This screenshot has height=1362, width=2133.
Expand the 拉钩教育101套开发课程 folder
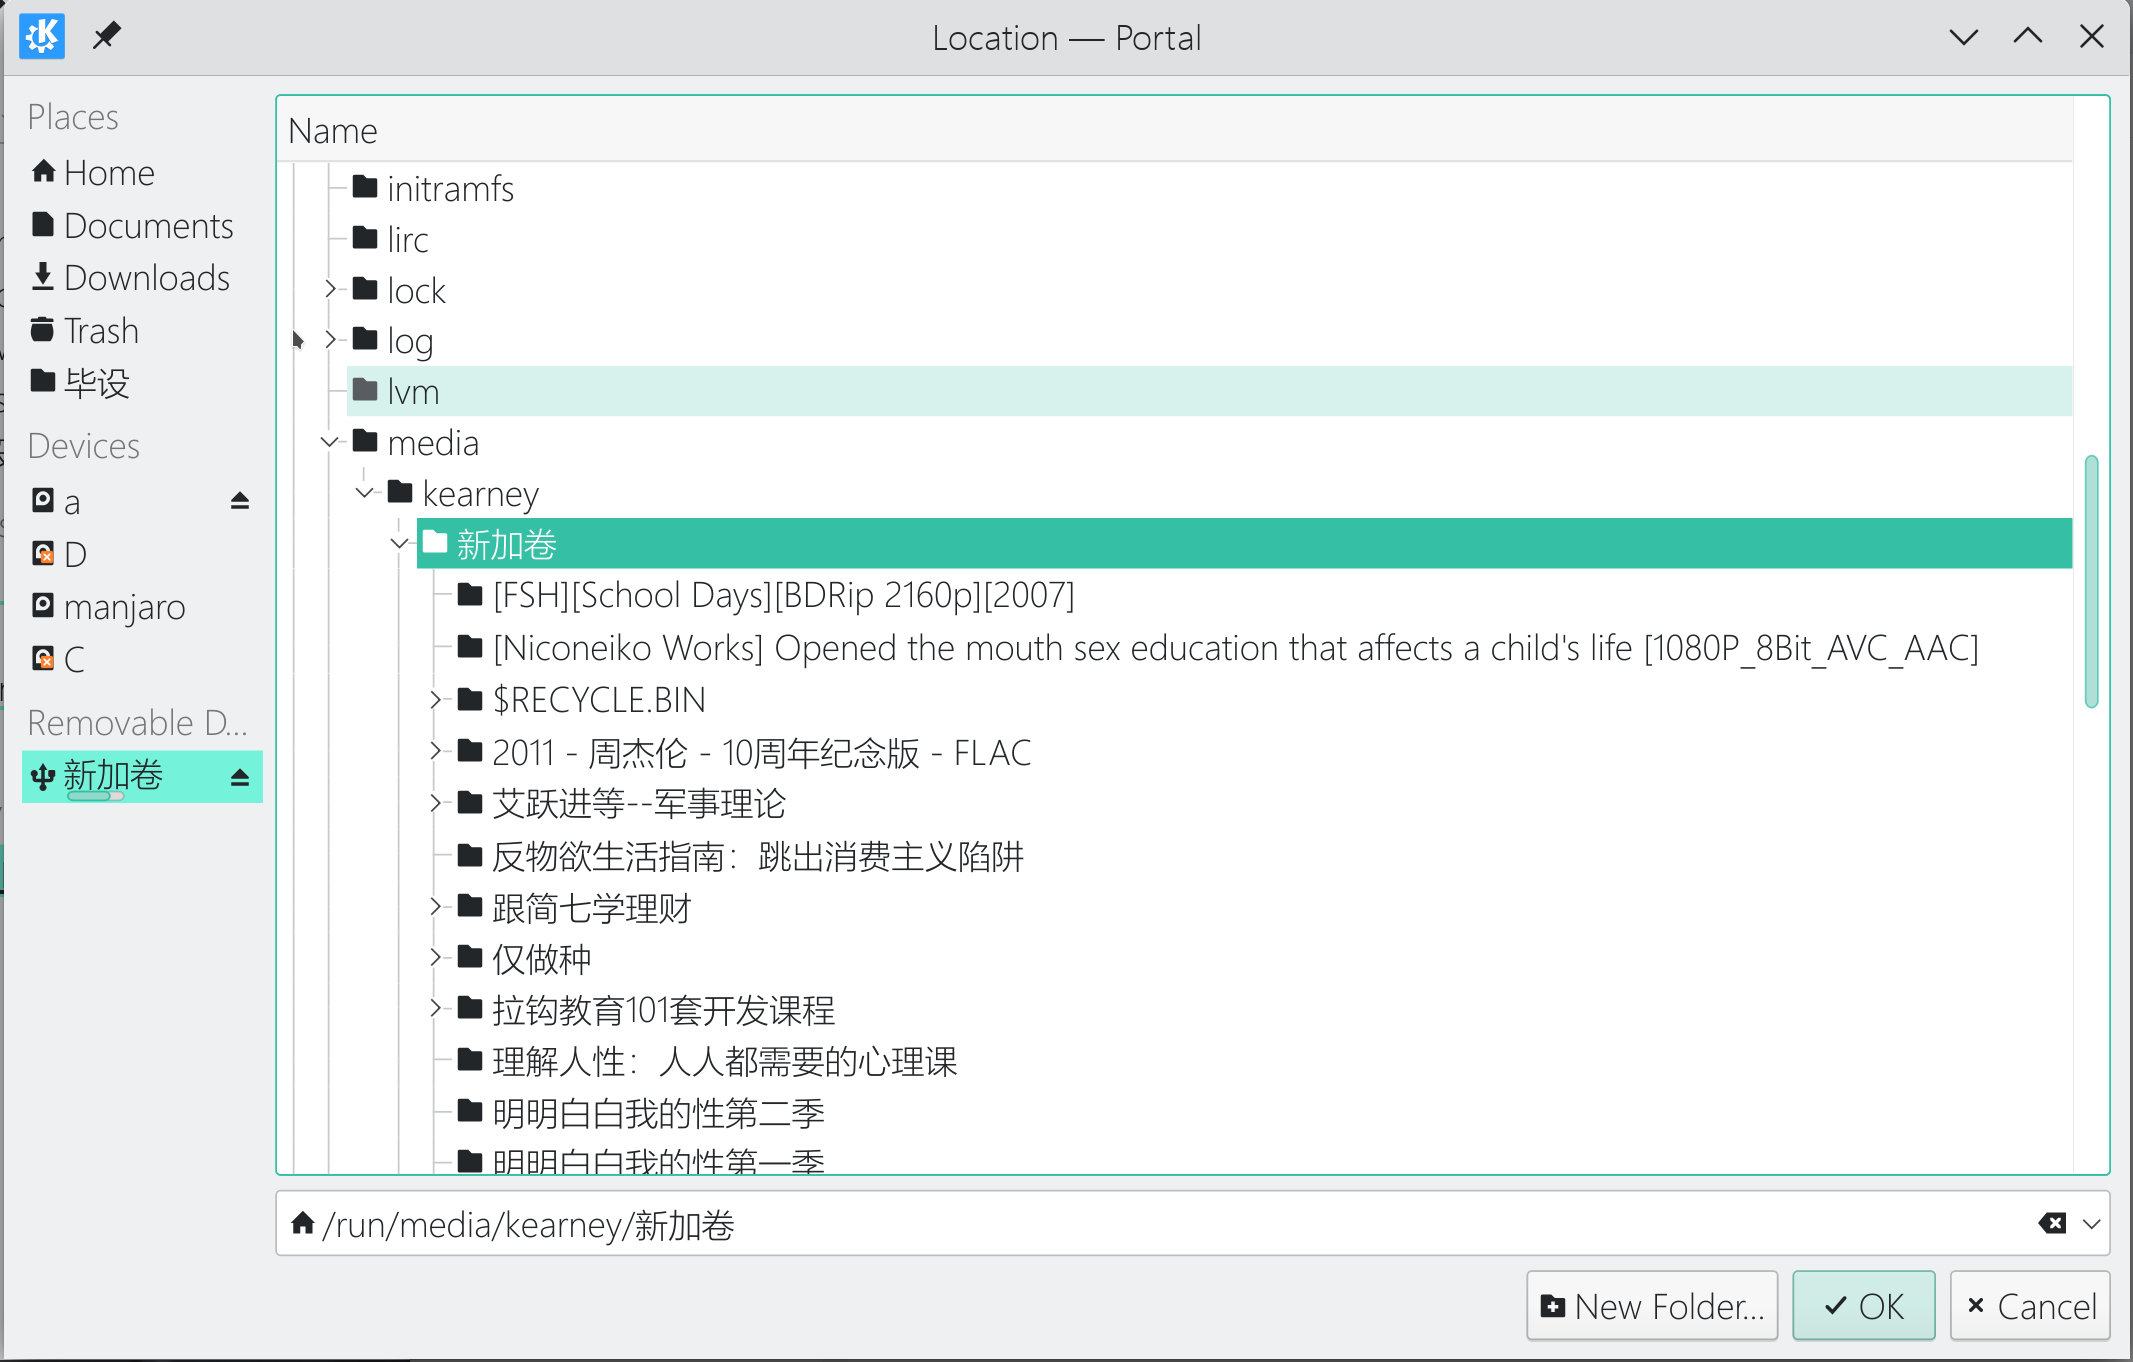[436, 1009]
